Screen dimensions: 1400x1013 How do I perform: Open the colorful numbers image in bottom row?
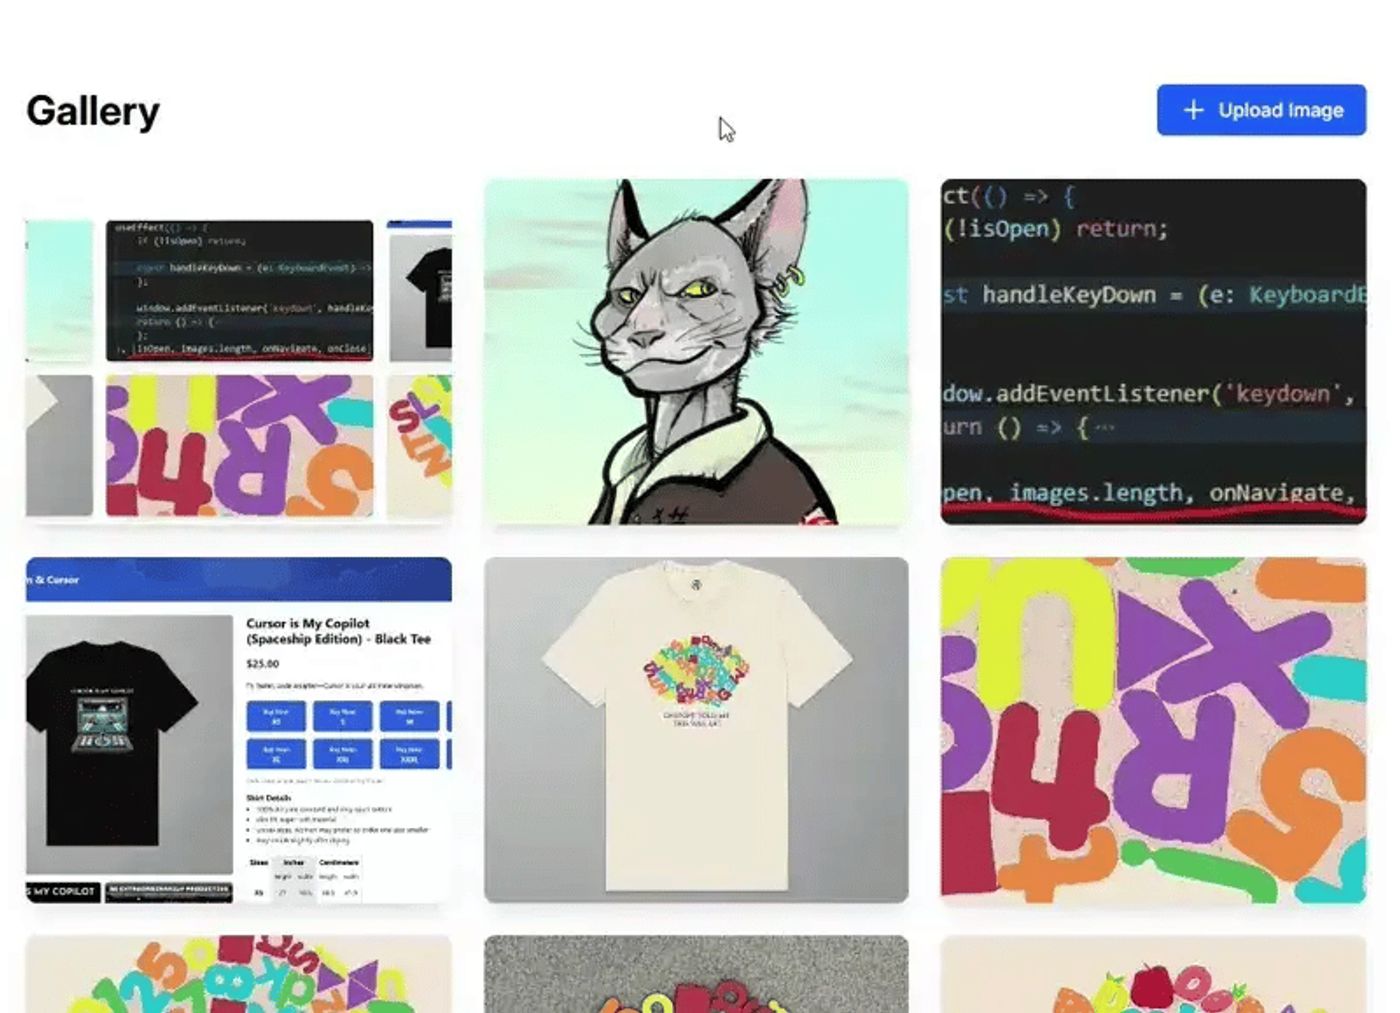click(238, 975)
